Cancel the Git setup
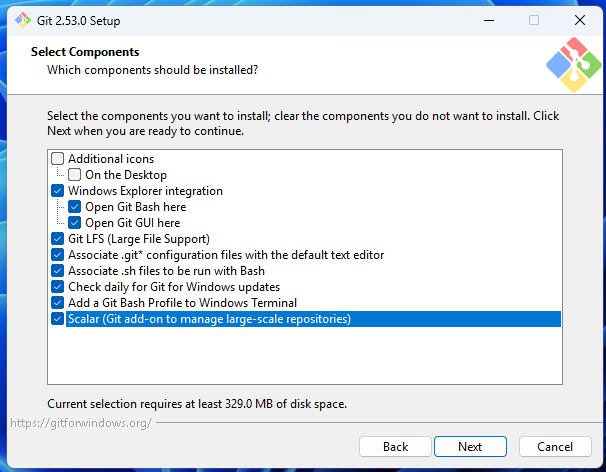This screenshot has width=606, height=472. pos(555,446)
